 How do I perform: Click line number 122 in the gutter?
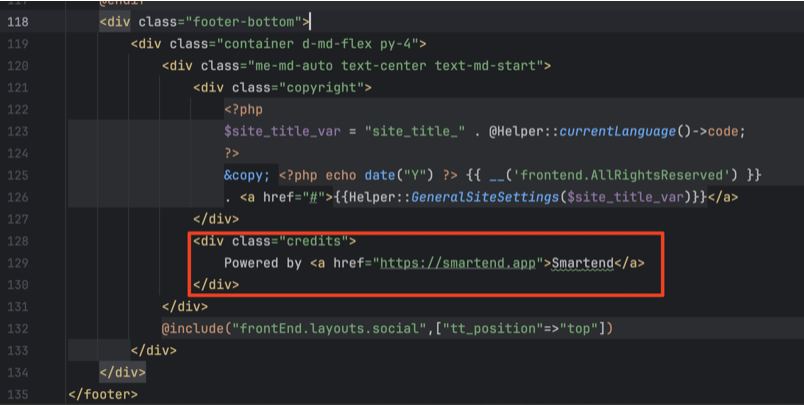[18, 110]
